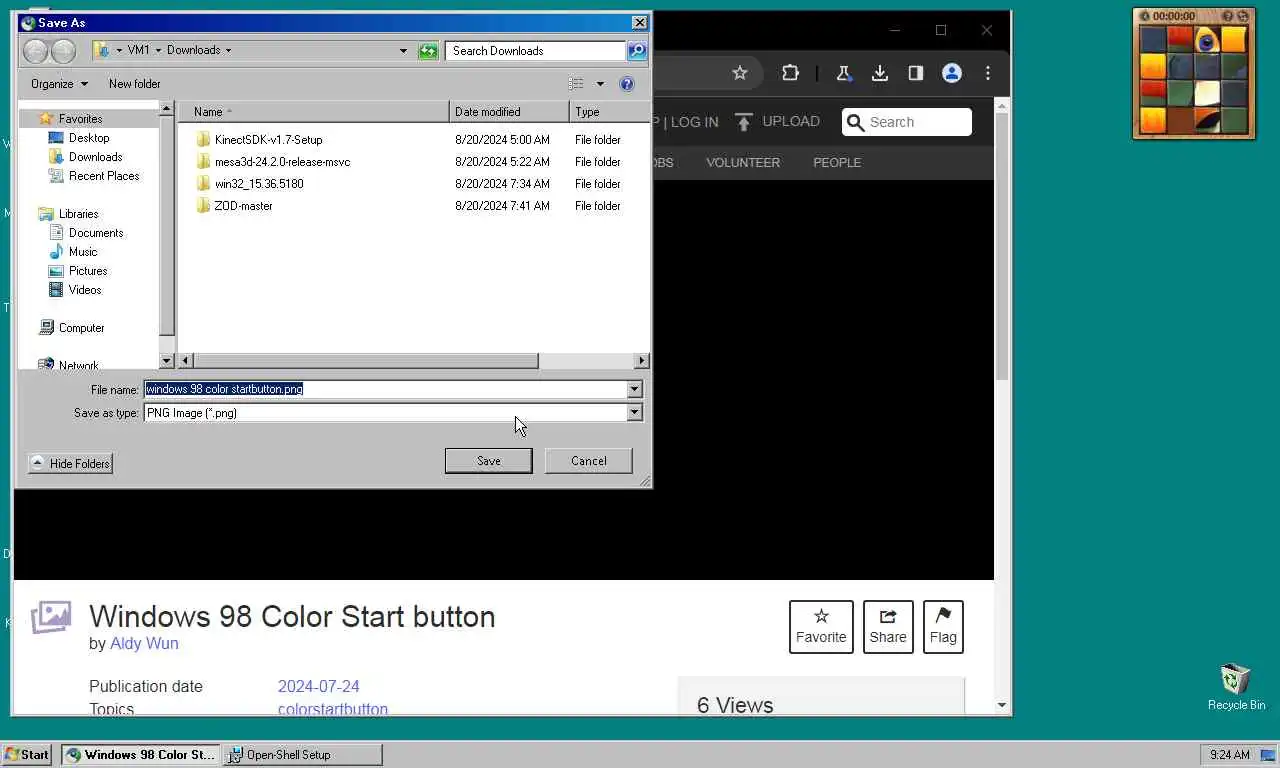The image size is (1280, 768).
Task: Open browser downloads icon
Action: (880, 73)
